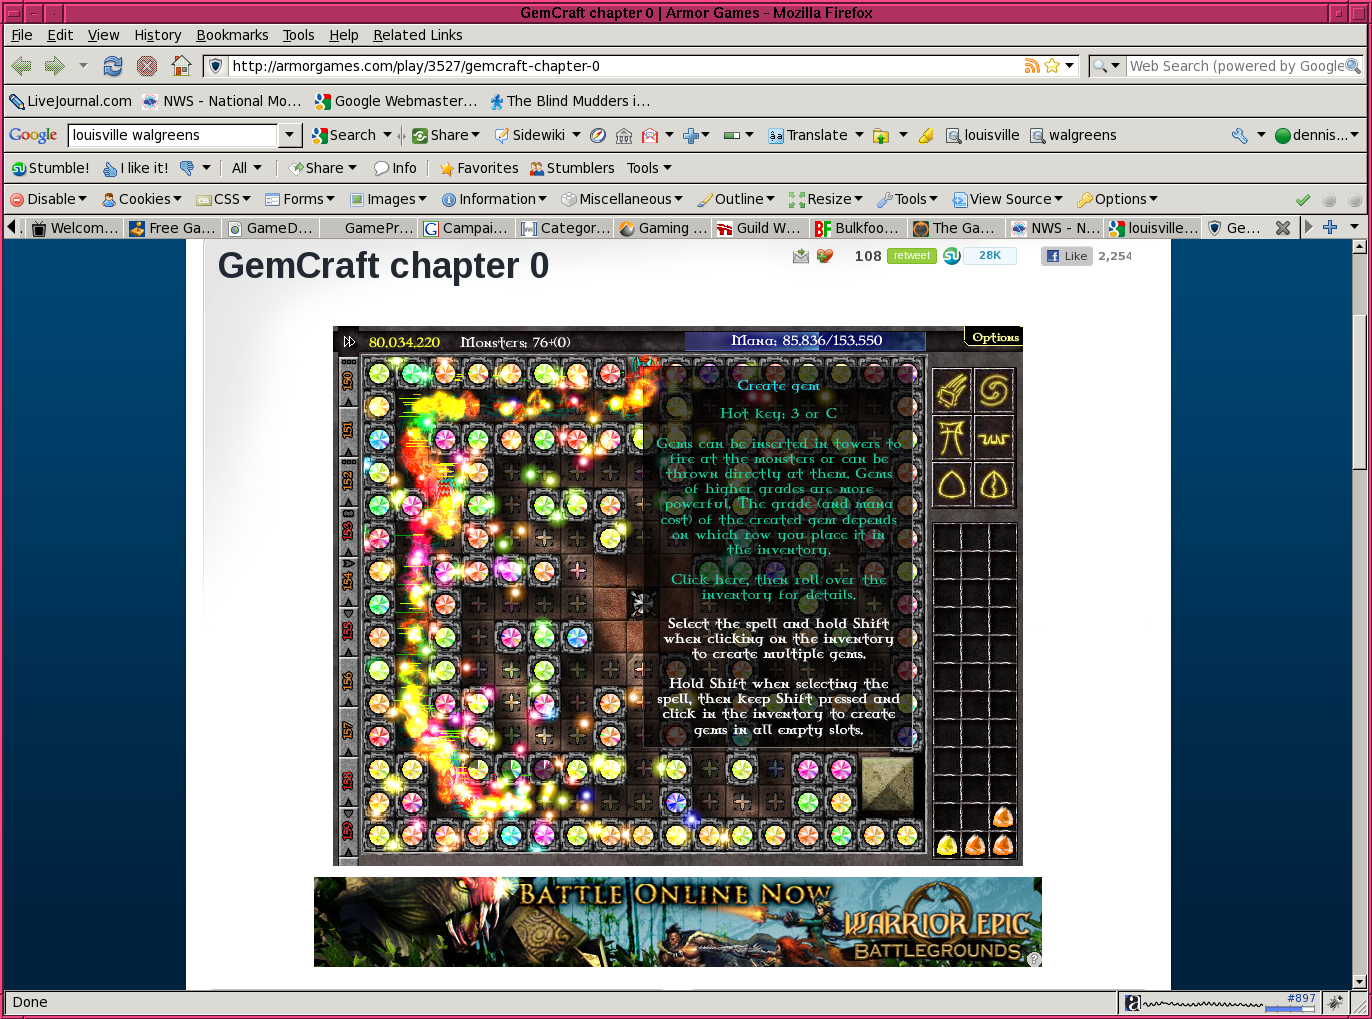This screenshot has width=1372, height=1019.
Task: Click the heart add-to-favorites icon
Action: pyautogui.click(x=825, y=257)
